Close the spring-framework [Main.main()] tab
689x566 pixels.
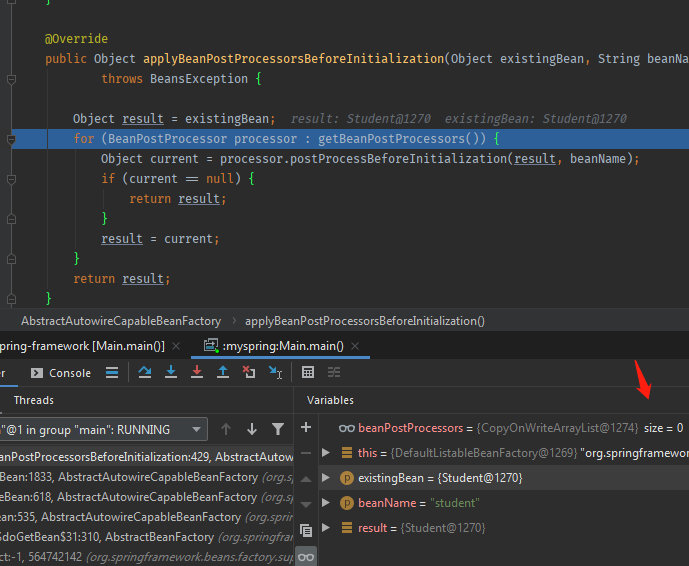176,346
